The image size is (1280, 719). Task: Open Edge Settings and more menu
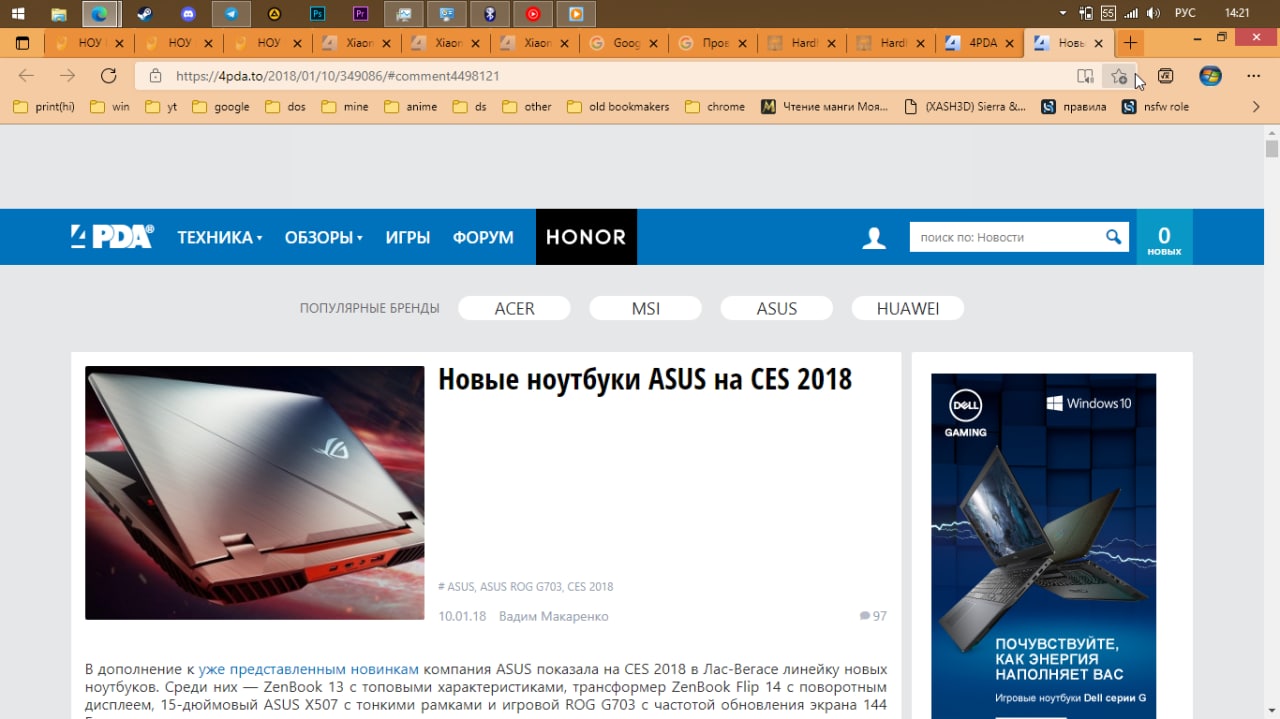1254,76
